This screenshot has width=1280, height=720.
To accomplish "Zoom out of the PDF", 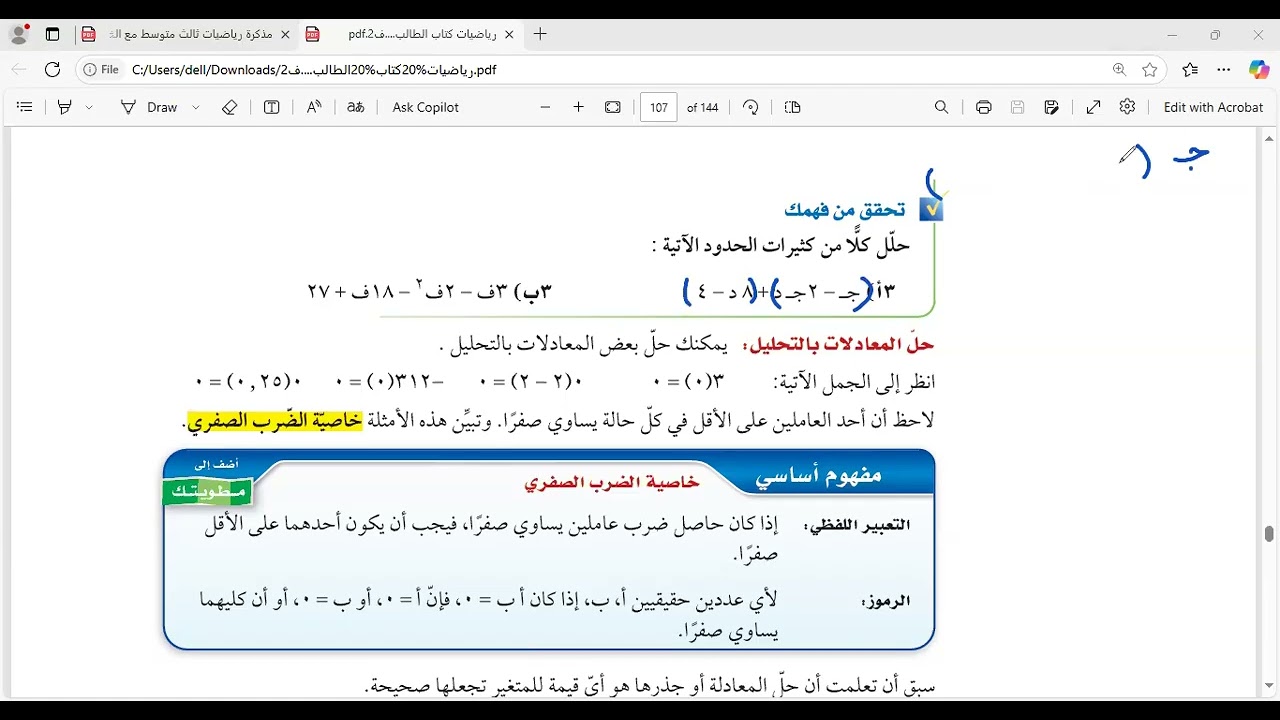I will pyautogui.click(x=545, y=107).
